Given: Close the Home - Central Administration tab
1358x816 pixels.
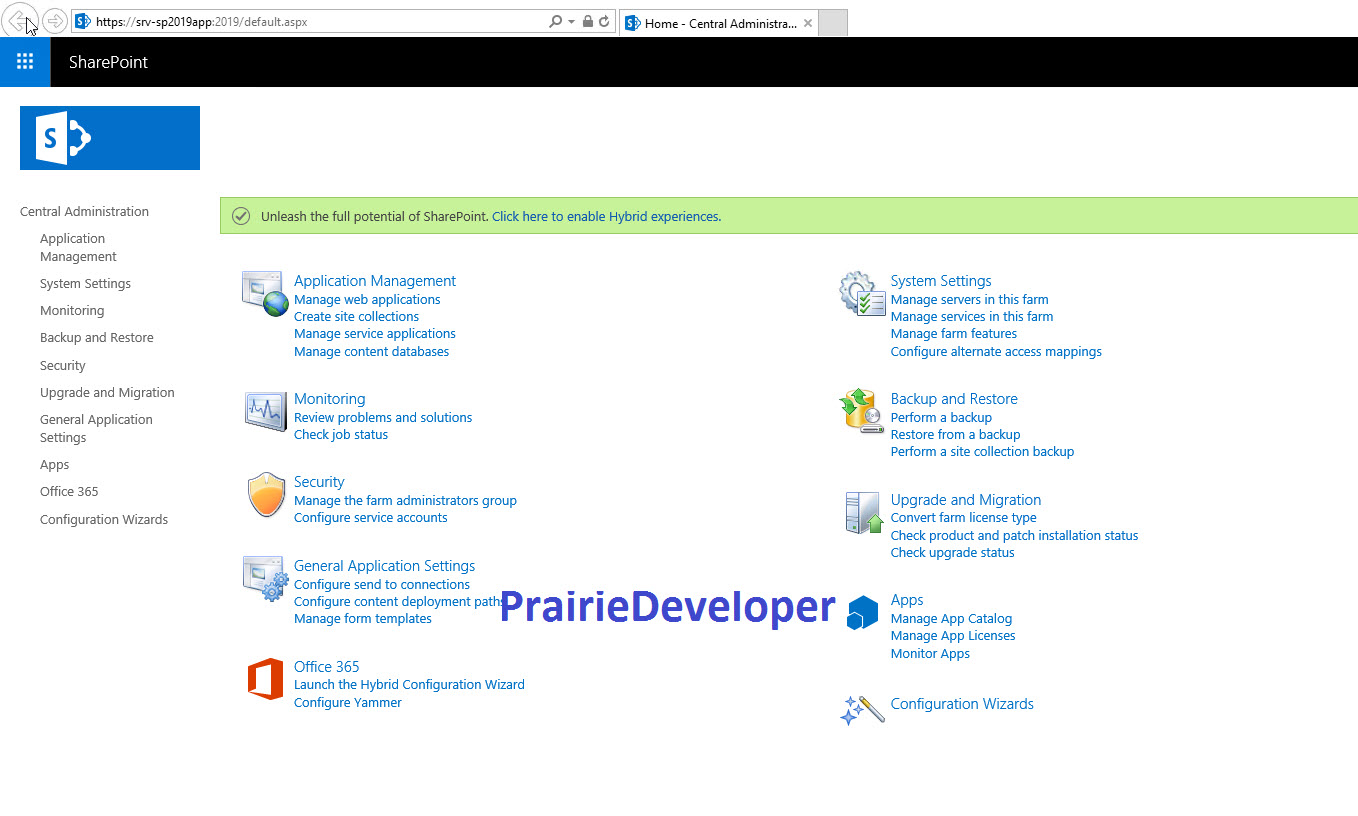Looking at the screenshot, I should click(x=808, y=23).
